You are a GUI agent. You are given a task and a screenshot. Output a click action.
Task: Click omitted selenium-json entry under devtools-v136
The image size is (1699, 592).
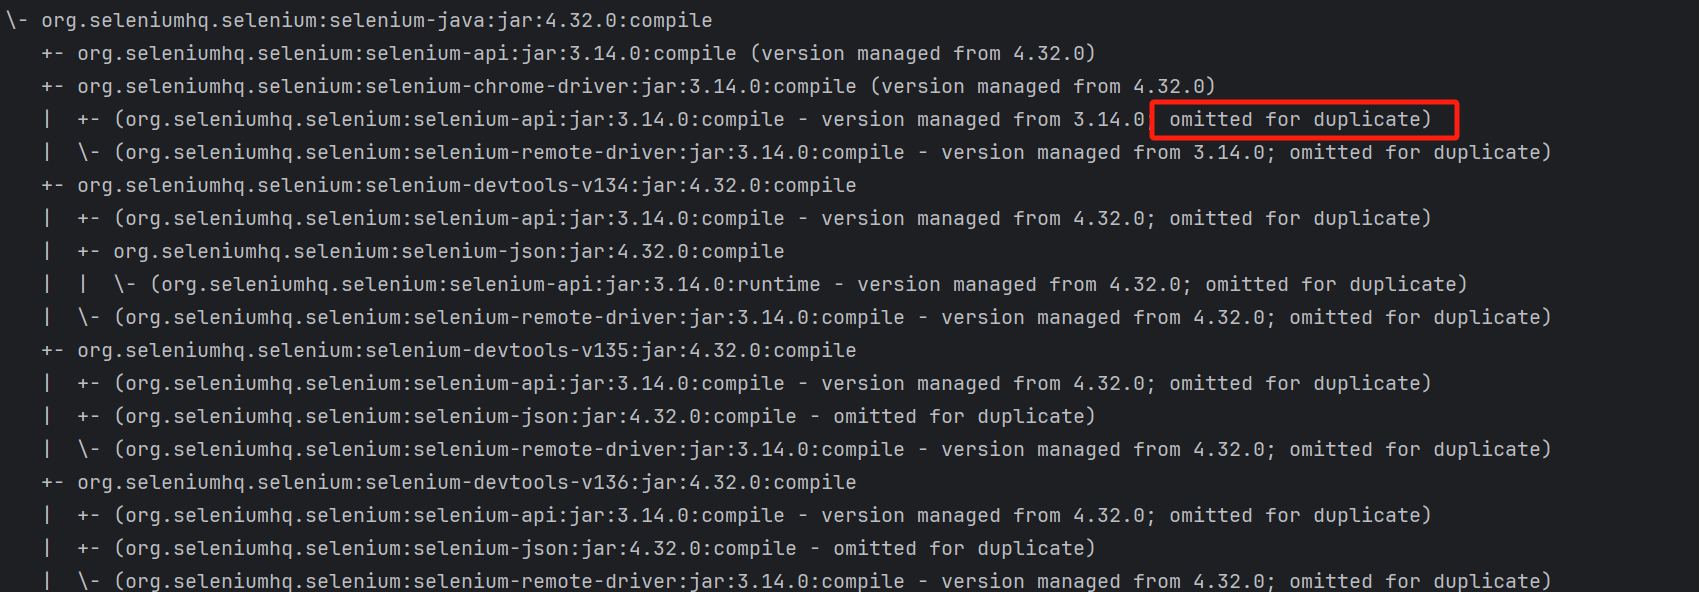pyautogui.click(x=456, y=548)
